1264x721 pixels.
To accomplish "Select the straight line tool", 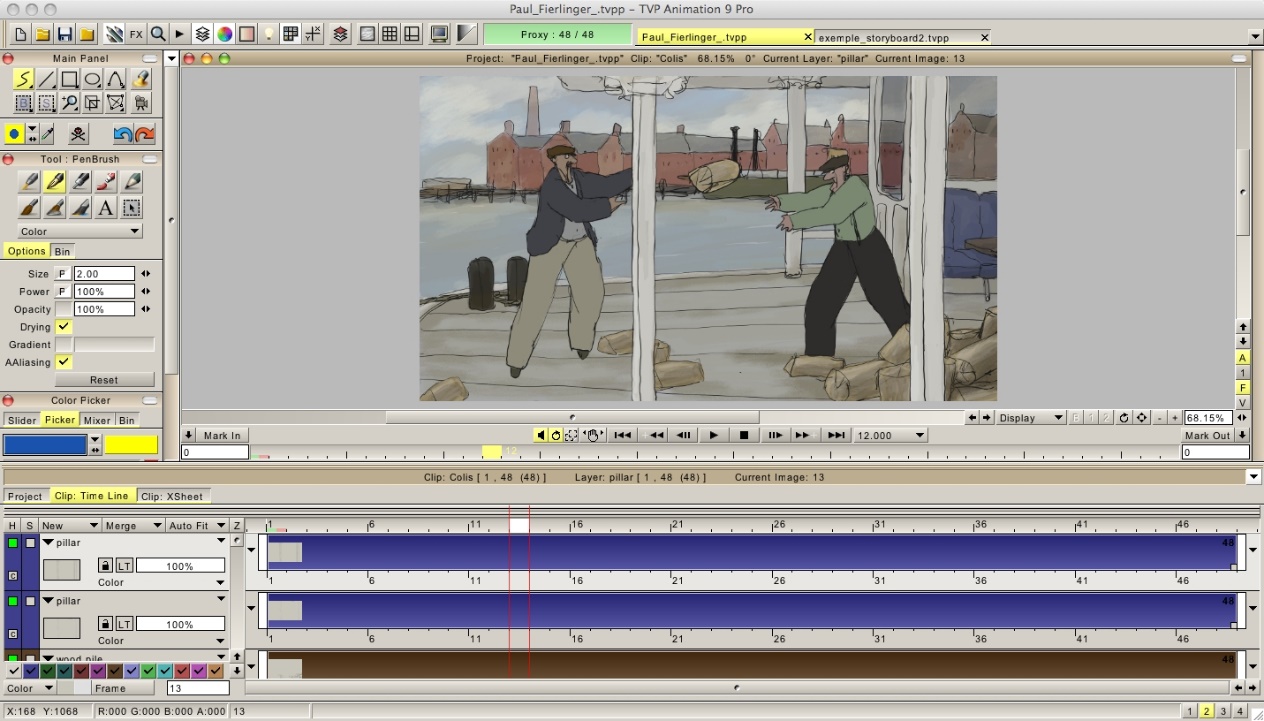I will [47, 79].
